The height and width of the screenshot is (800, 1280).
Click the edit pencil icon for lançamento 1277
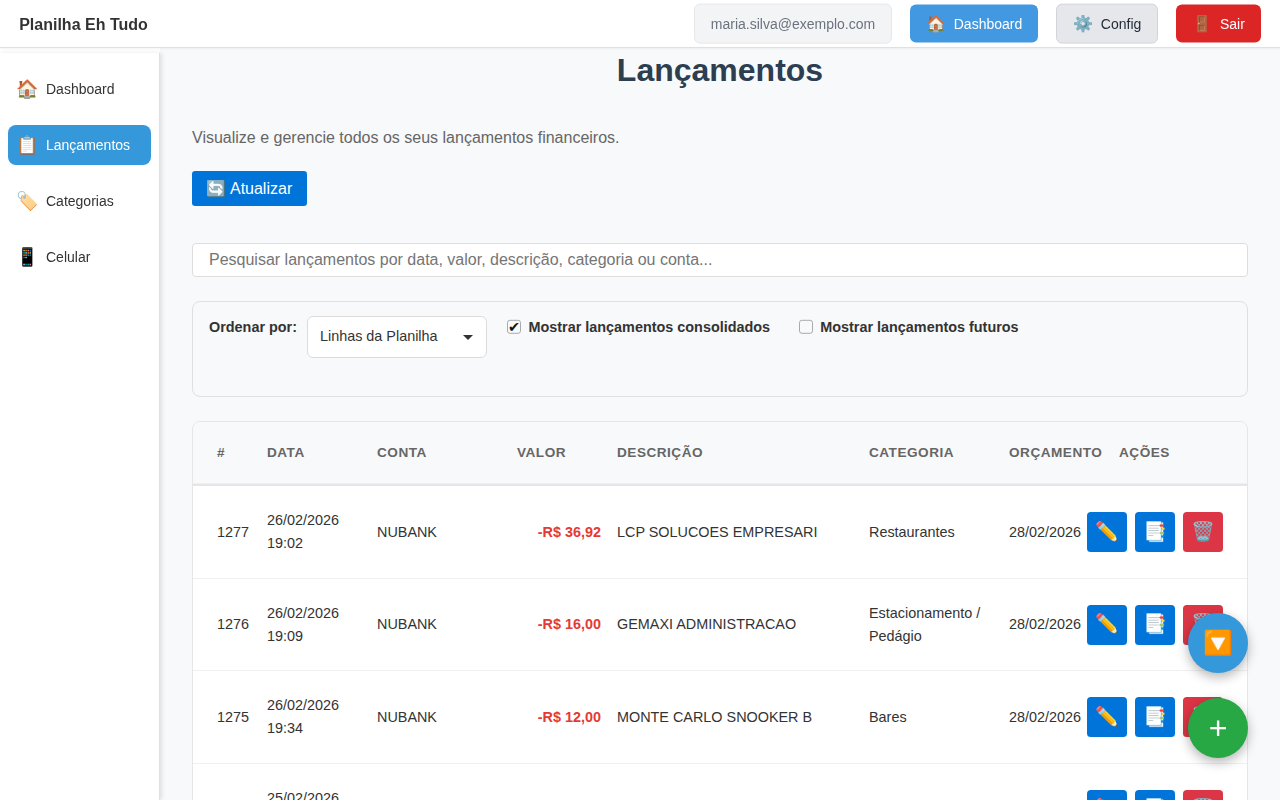1106,532
